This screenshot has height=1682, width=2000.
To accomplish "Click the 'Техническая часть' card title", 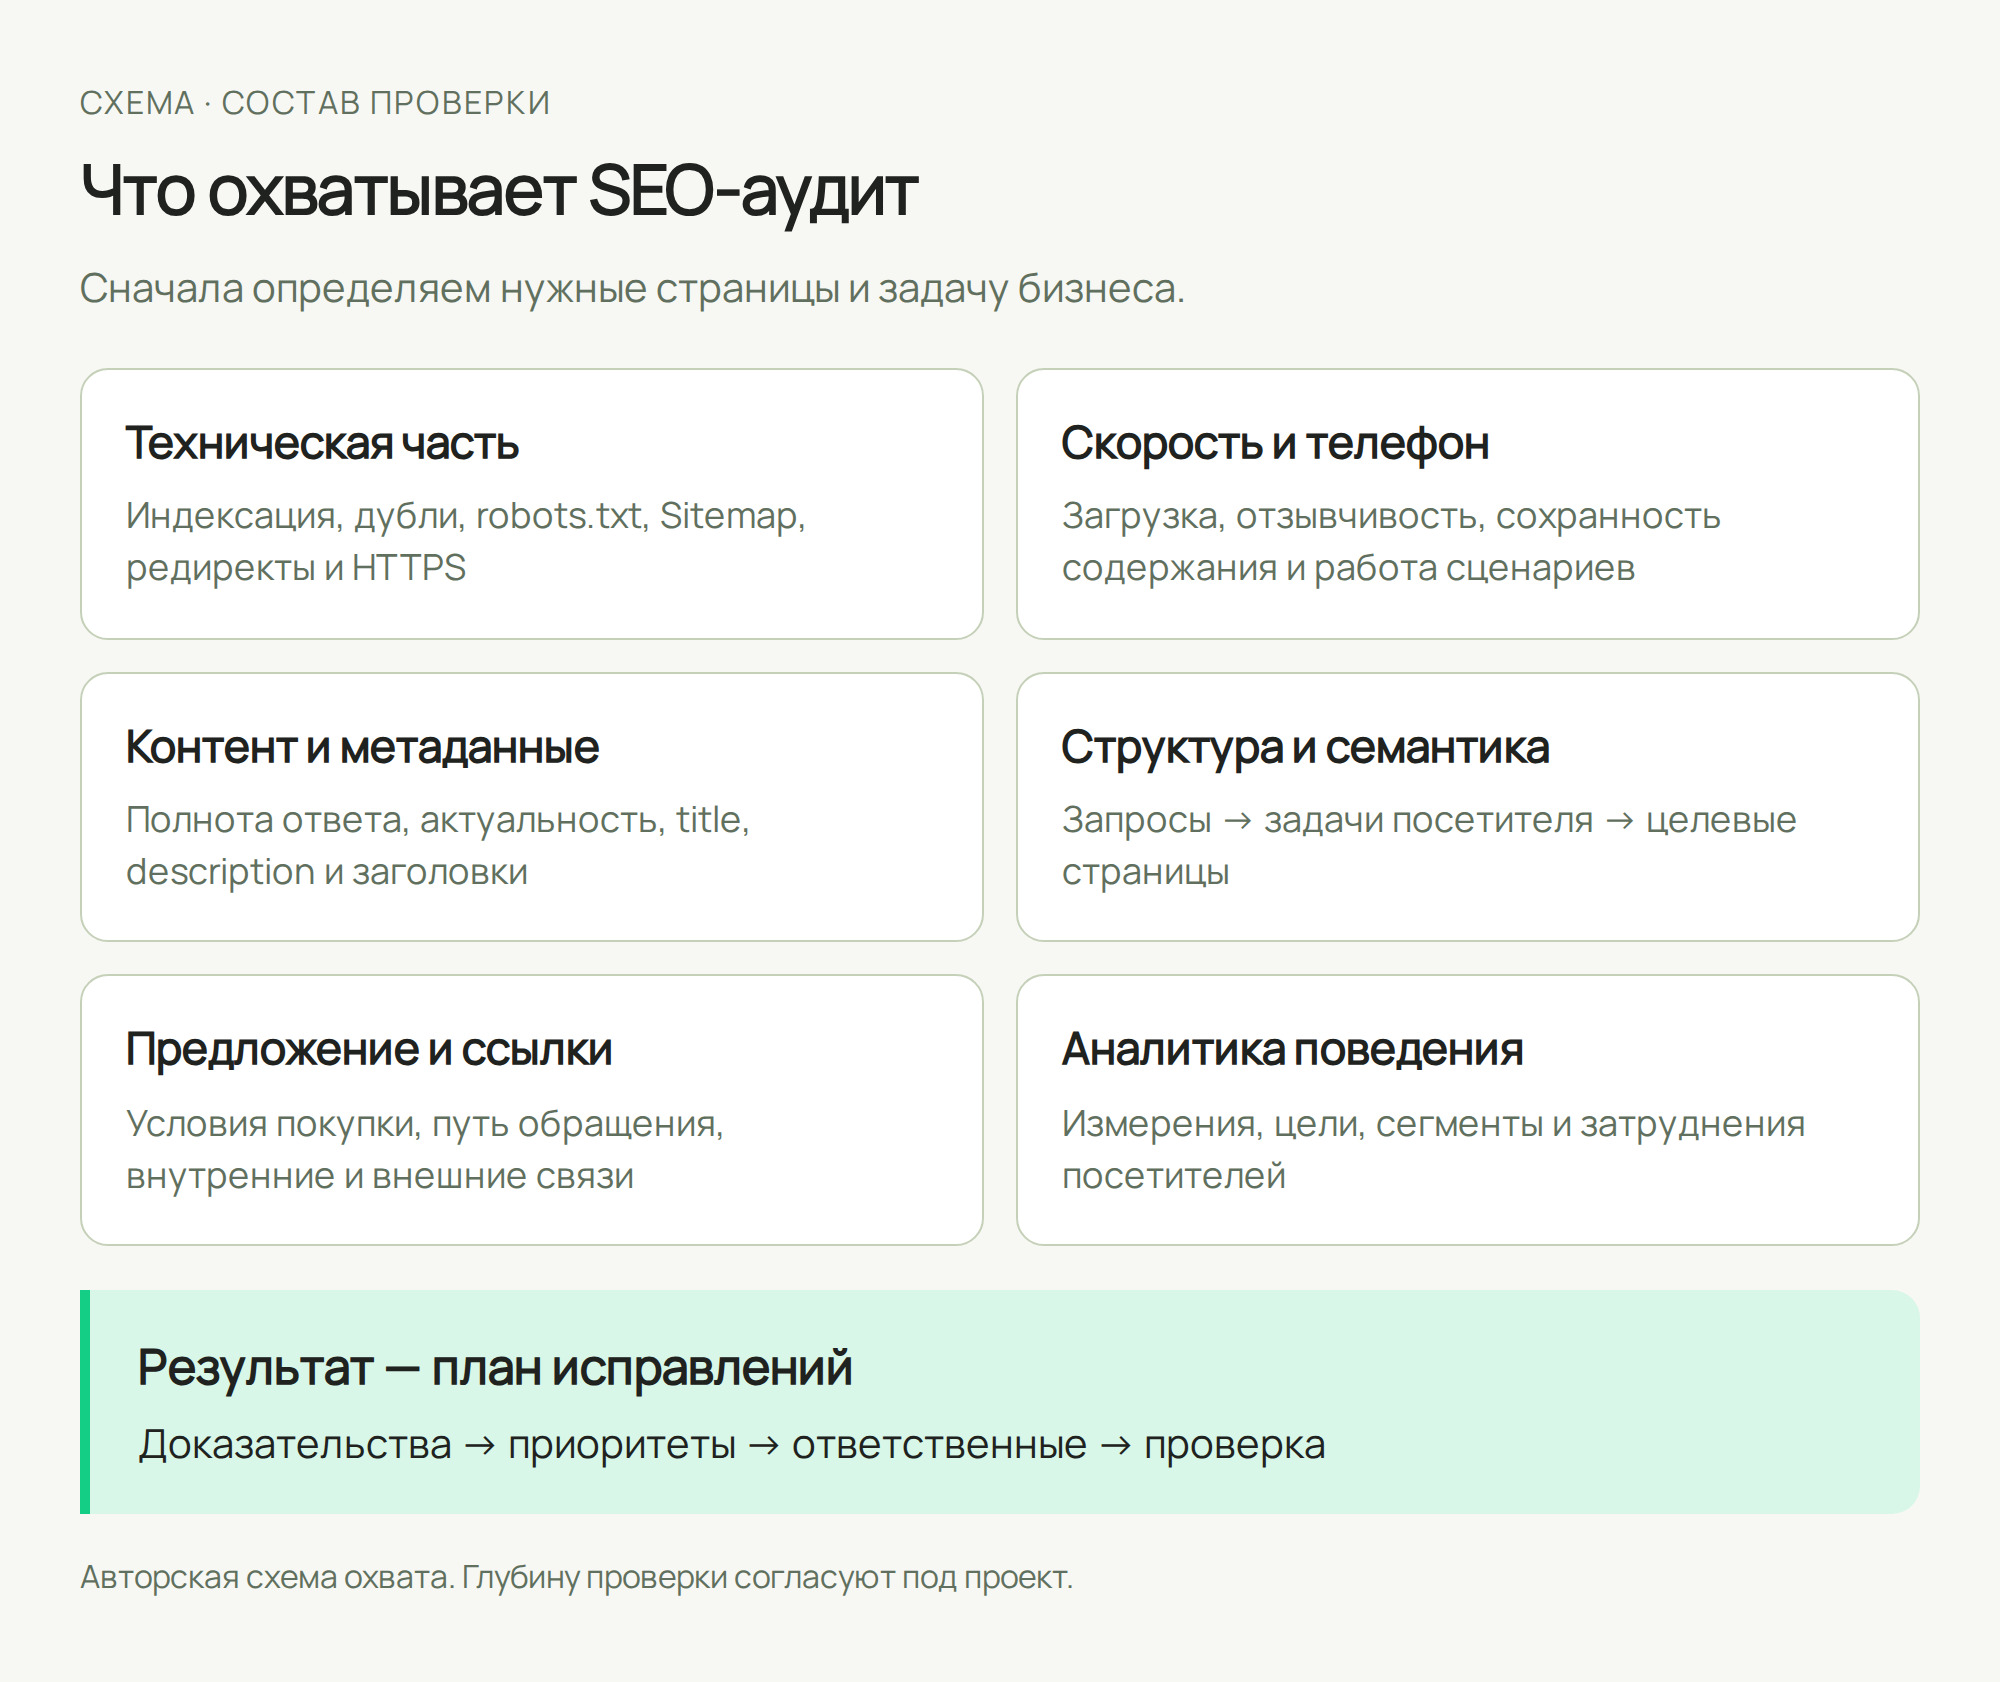I will tap(322, 443).
